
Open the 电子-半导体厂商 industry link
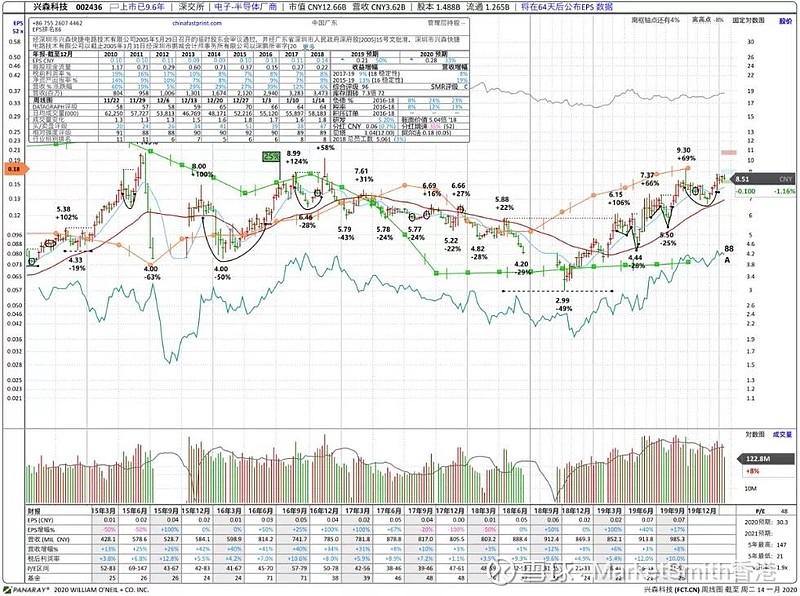point(245,7)
